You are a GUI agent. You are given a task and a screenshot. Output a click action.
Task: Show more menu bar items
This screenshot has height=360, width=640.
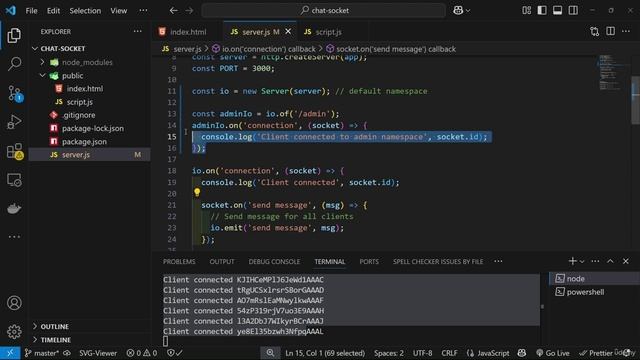pos(143,10)
